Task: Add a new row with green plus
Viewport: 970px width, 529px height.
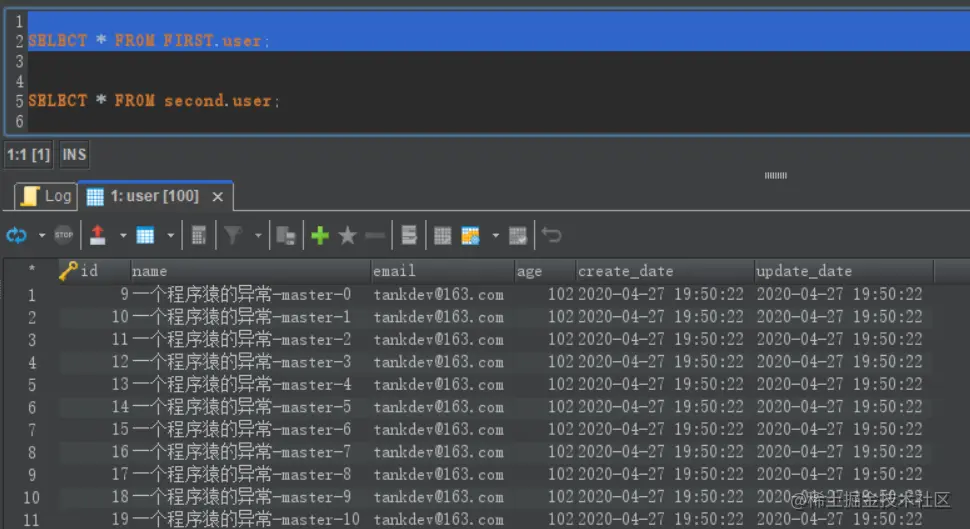Action: click(x=320, y=235)
